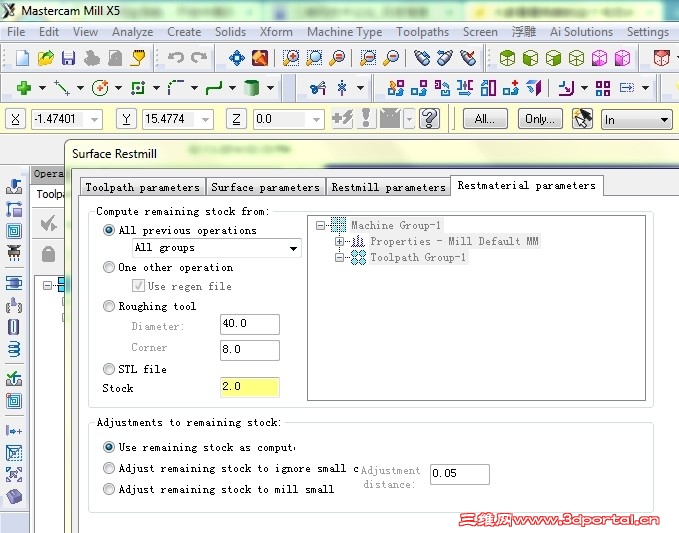Click the Create rectangle icon
This screenshot has width=679, height=533.
pos(138,88)
